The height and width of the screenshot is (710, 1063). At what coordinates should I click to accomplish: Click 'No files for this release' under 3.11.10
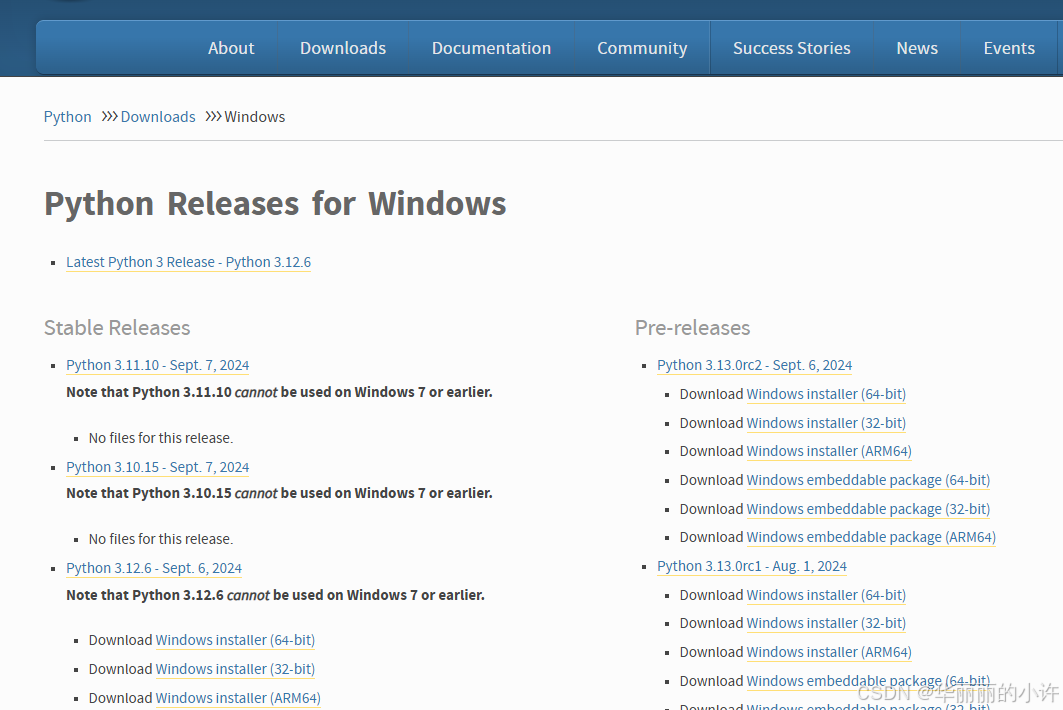pos(161,438)
